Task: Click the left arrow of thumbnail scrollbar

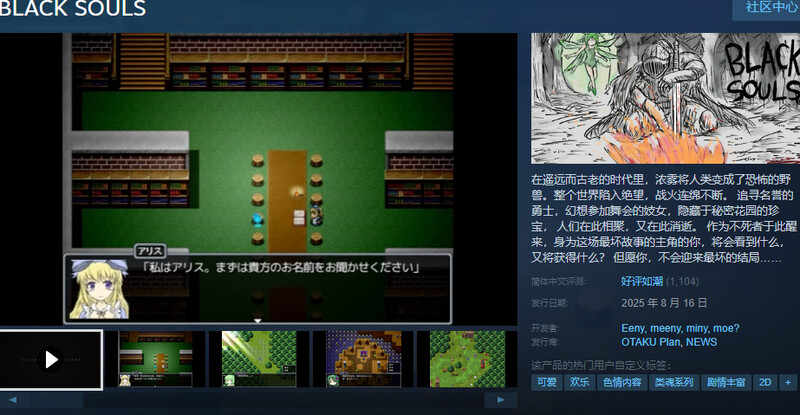Action: [13, 400]
